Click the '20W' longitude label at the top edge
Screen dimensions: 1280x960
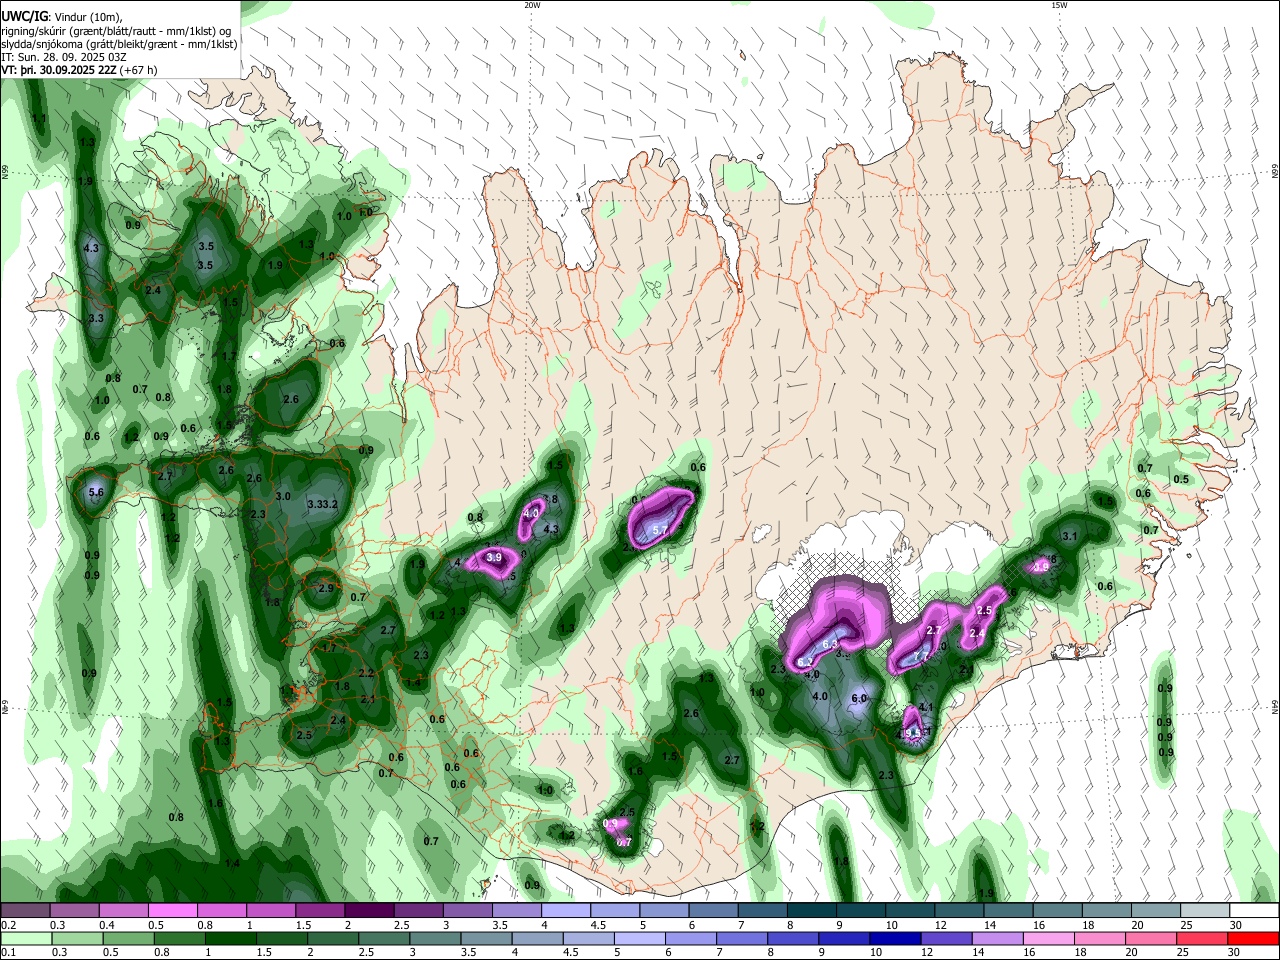[x=532, y=5]
